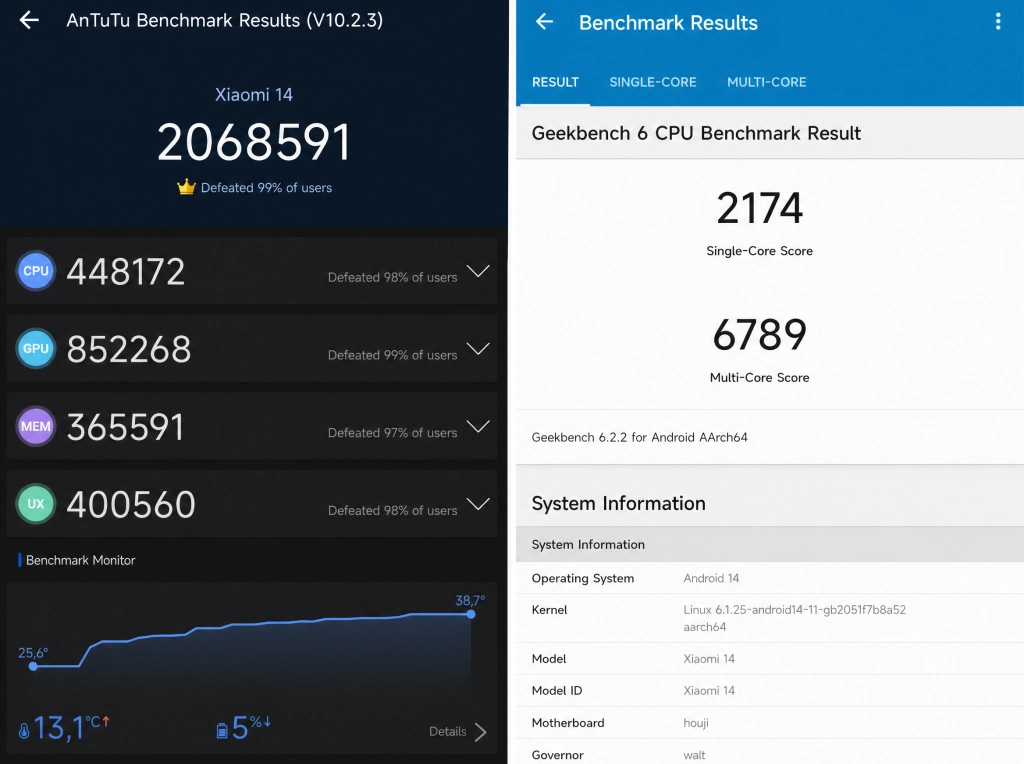Select the Operating System row Android 14

coord(770,578)
